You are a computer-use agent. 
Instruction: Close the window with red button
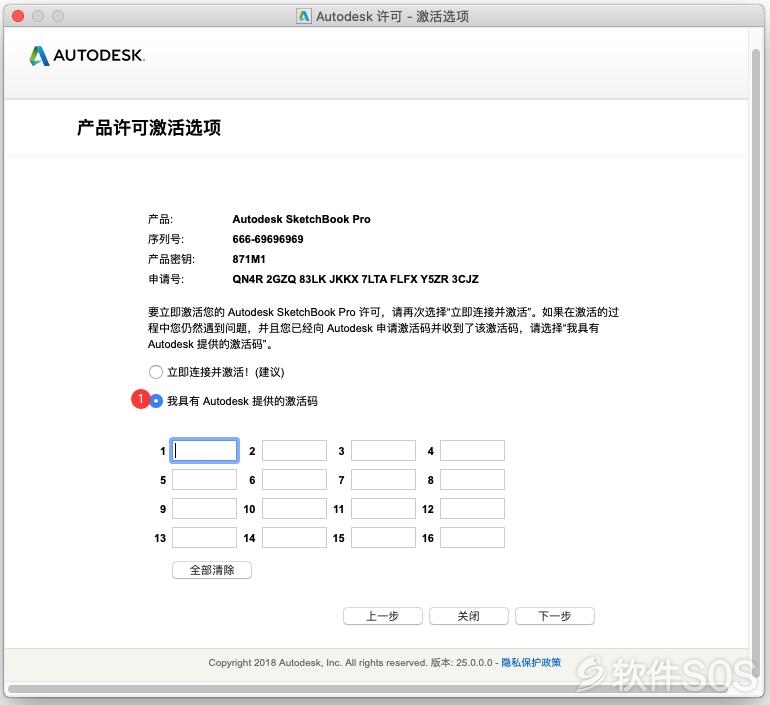coord(18,16)
